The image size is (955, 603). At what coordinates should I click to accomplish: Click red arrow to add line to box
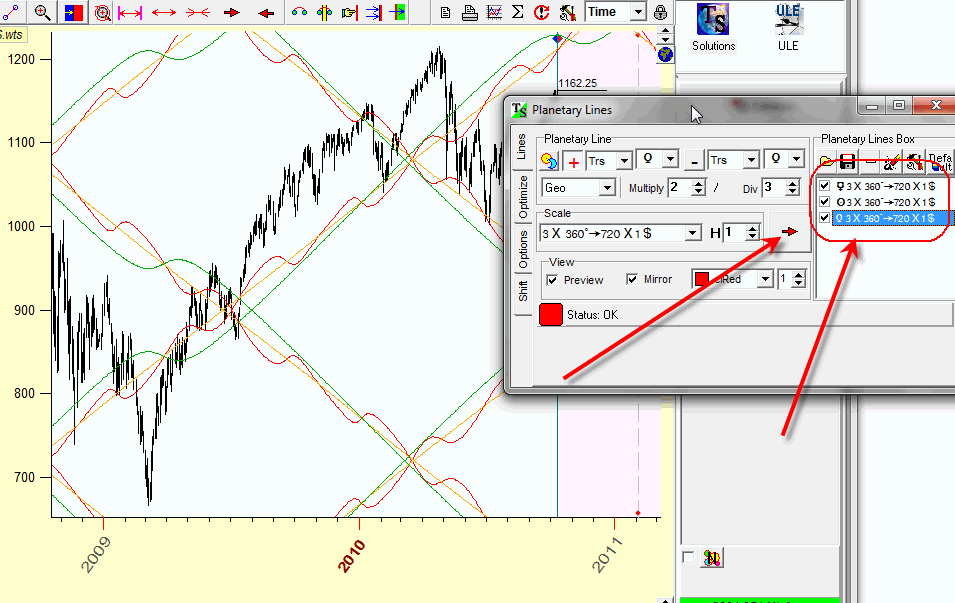click(x=790, y=232)
